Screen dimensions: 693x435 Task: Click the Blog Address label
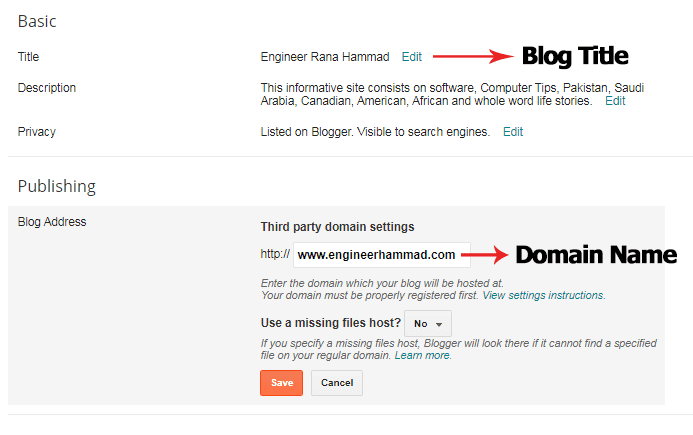(x=52, y=221)
